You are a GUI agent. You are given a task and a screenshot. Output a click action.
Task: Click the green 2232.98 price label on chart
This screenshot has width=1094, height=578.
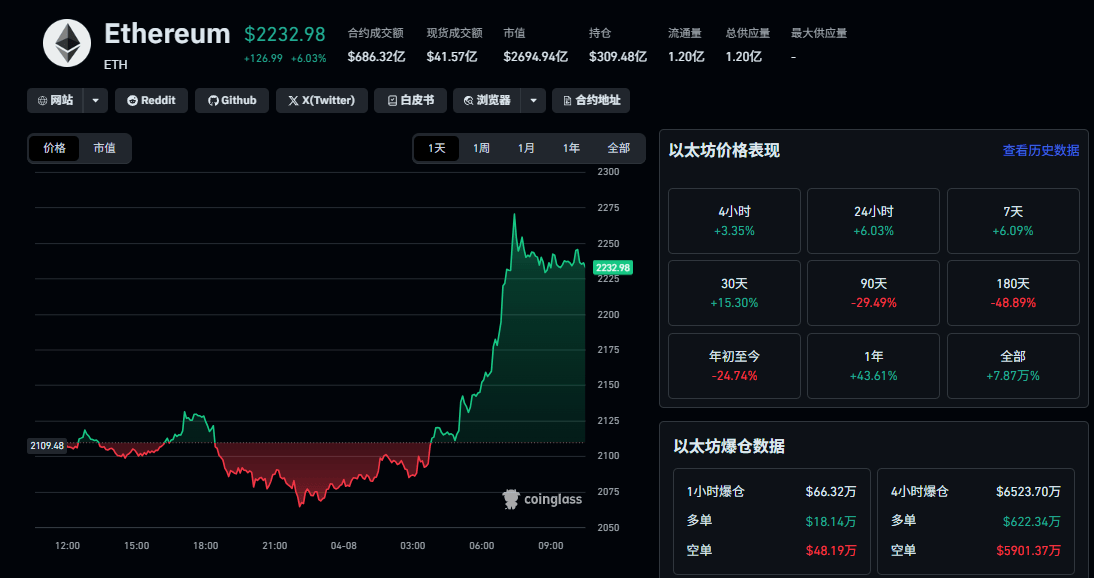point(612,267)
